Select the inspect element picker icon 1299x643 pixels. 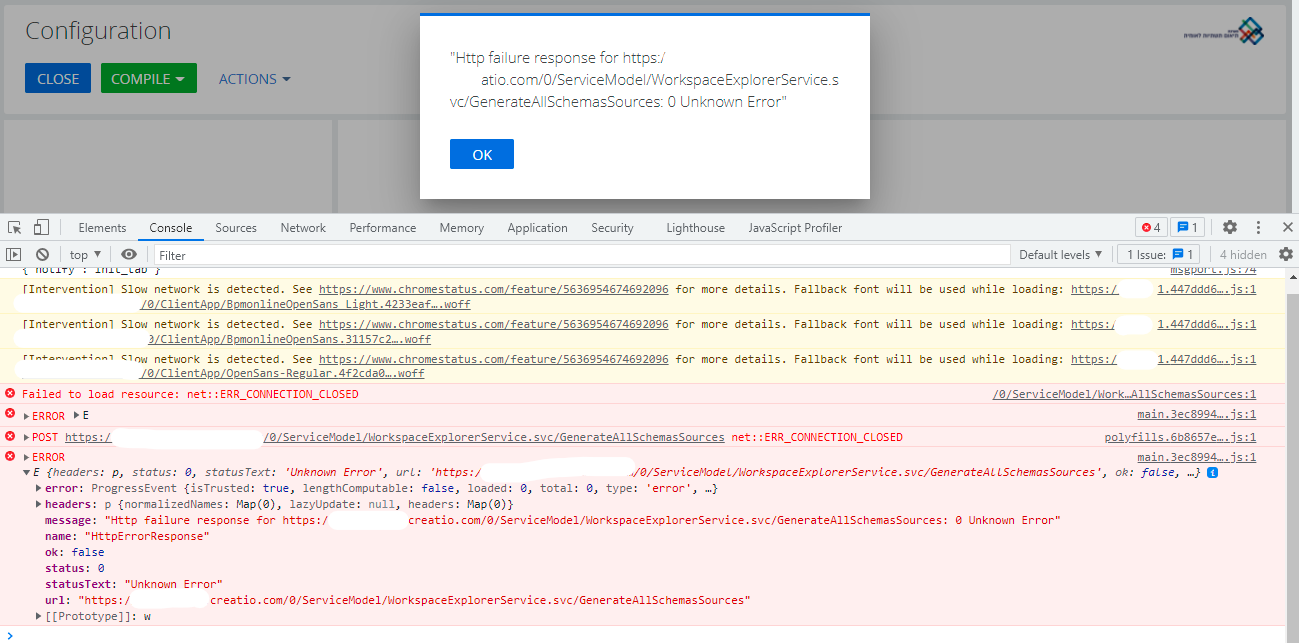15,227
